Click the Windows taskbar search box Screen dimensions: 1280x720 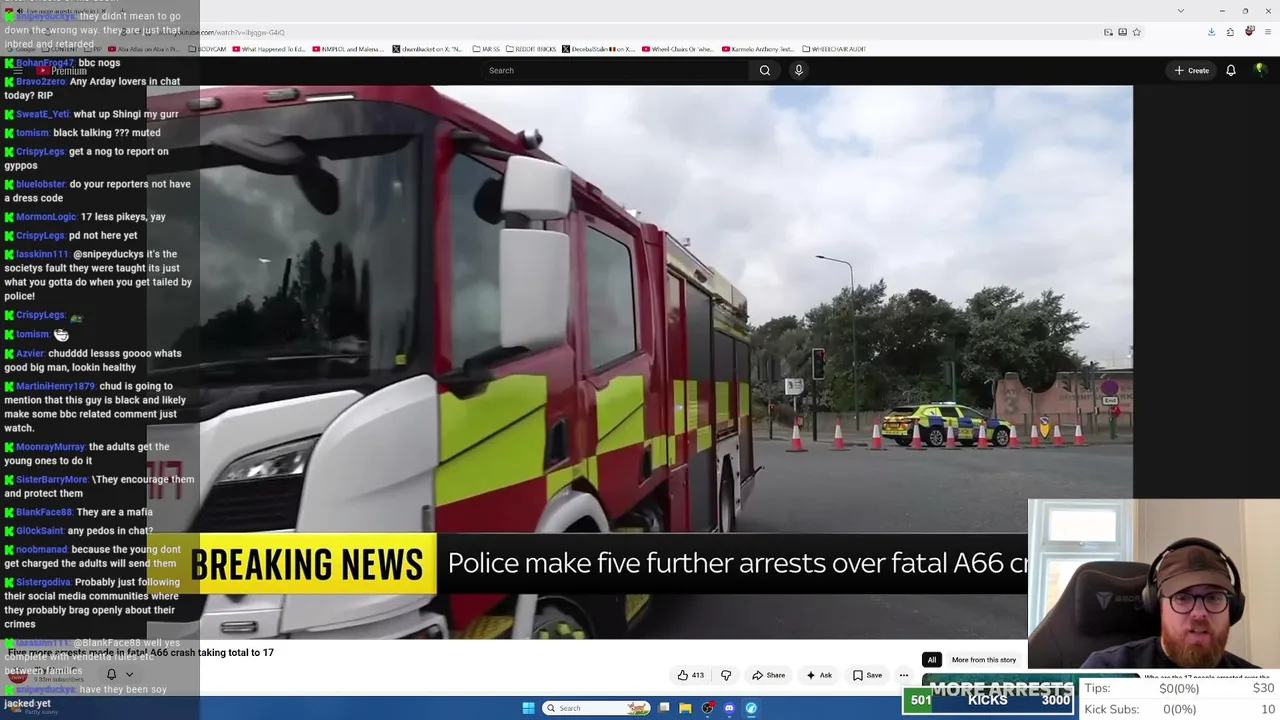(597, 708)
